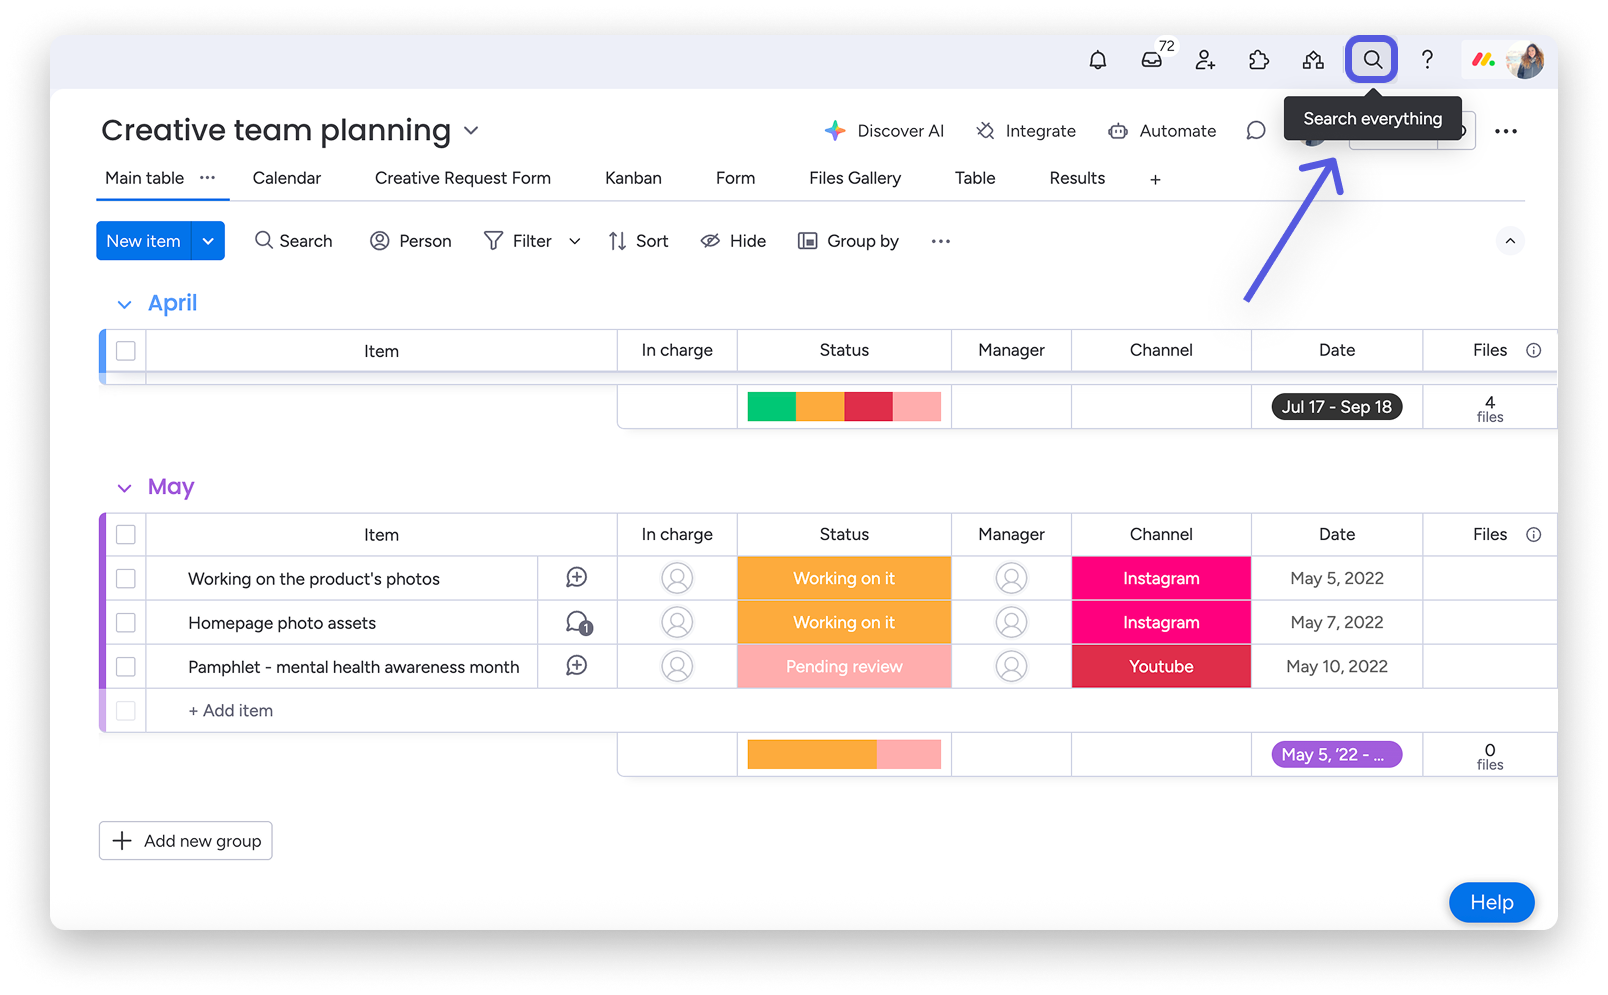Open the help question mark icon
Screen dimensions: 1608x995
coord(1427,60)
